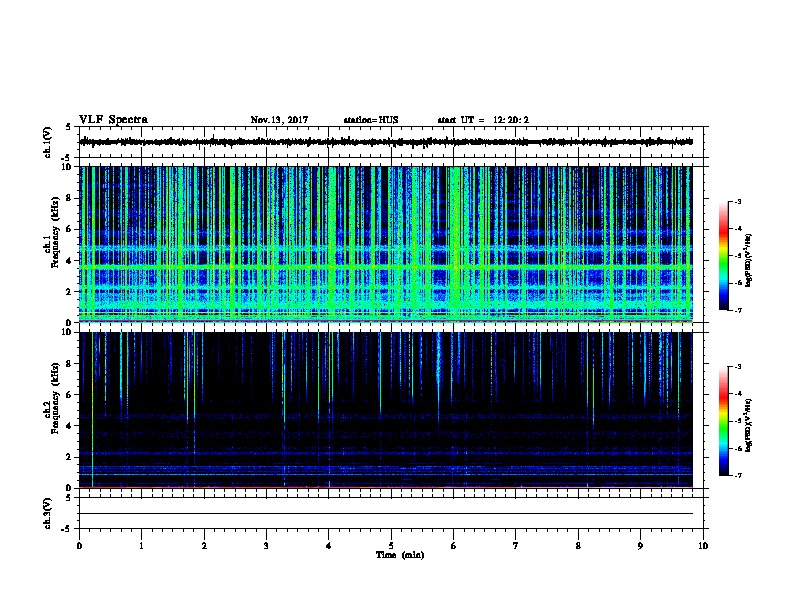Image resolution: width=792 pixels, height=612 pixels.
Task: Click time axis tick label "4"
Action: (329, 545)
